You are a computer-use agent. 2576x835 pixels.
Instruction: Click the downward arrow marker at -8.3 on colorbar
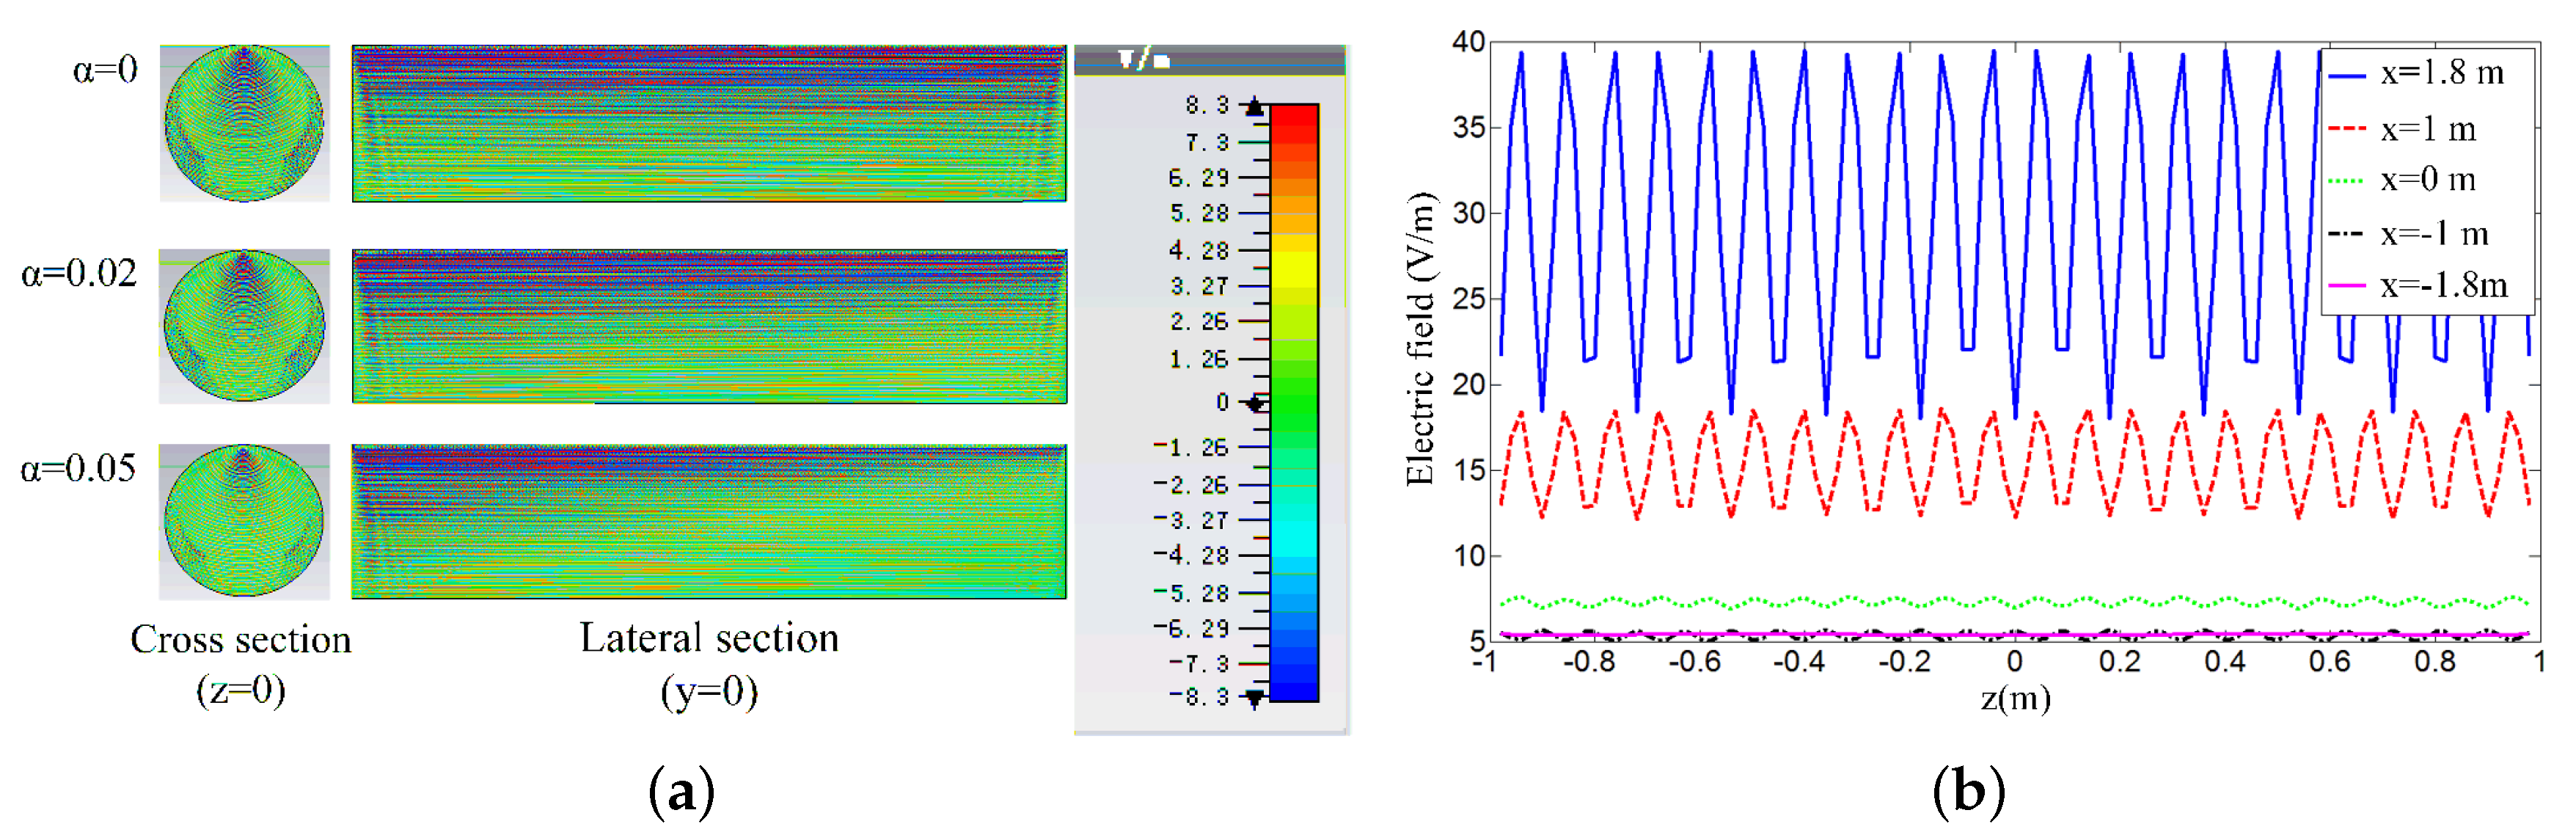click(x=1254, y=698)
